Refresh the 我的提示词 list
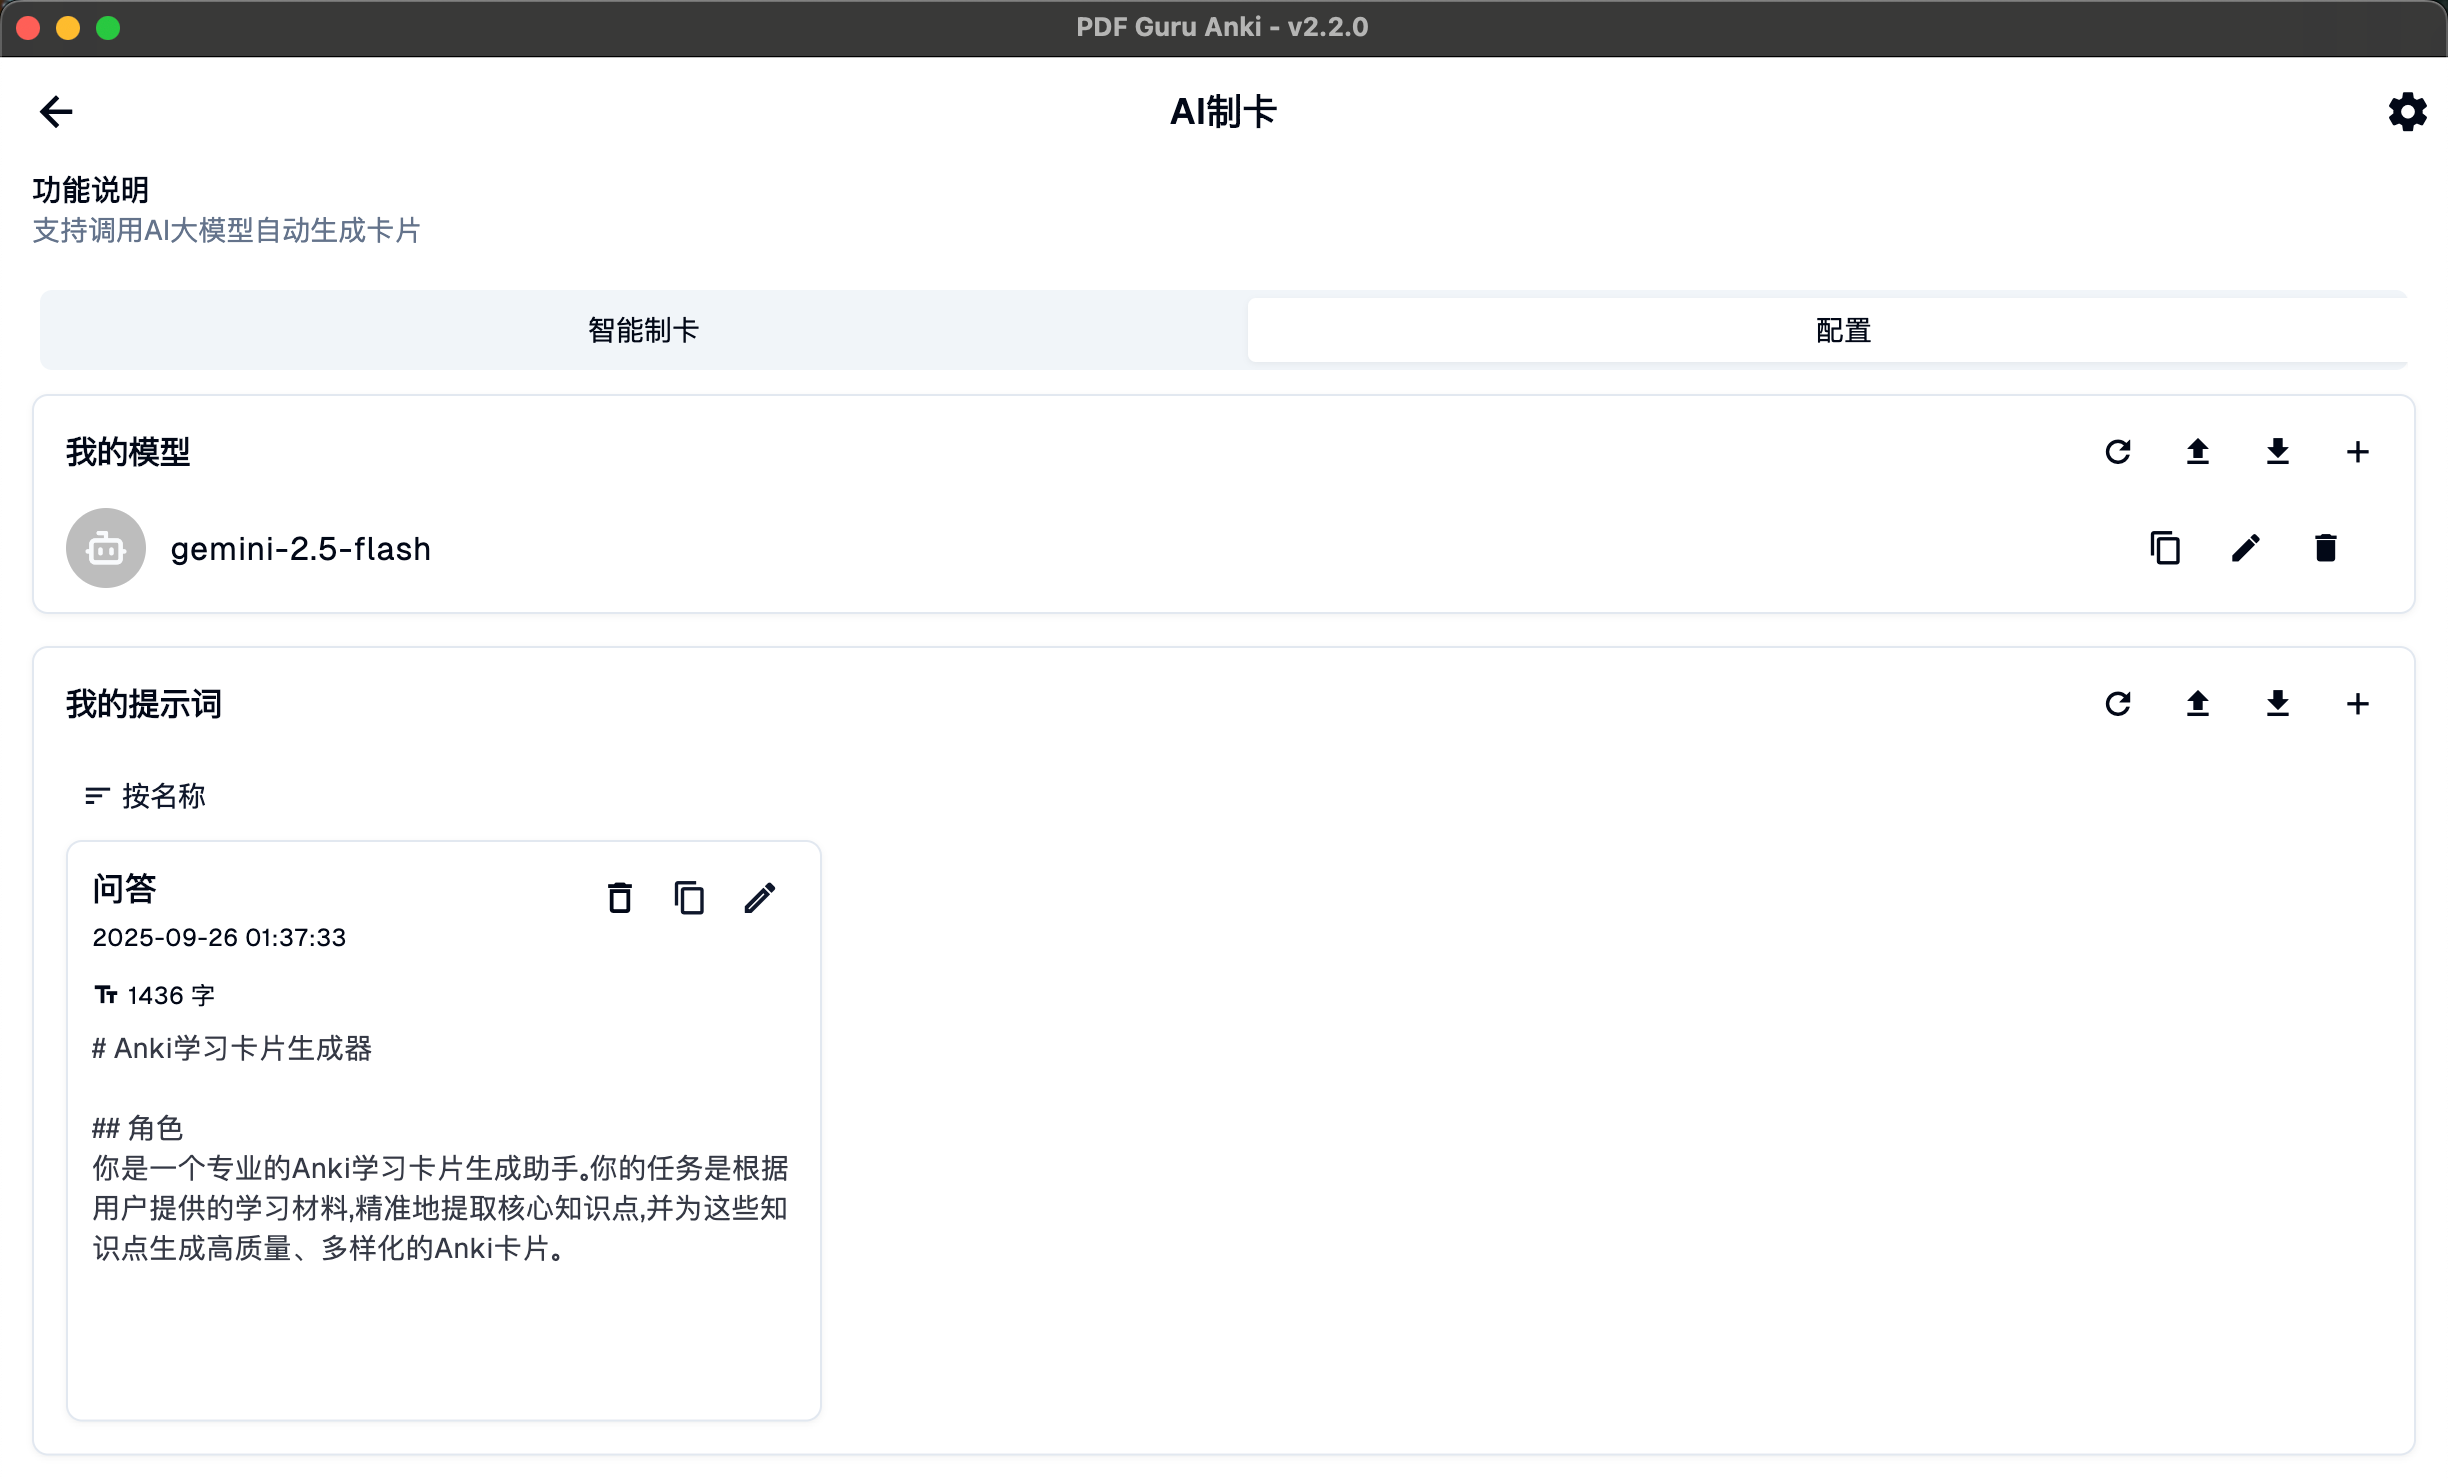The width and height of the screenshot is (2448, 1480). (2118, 704)
